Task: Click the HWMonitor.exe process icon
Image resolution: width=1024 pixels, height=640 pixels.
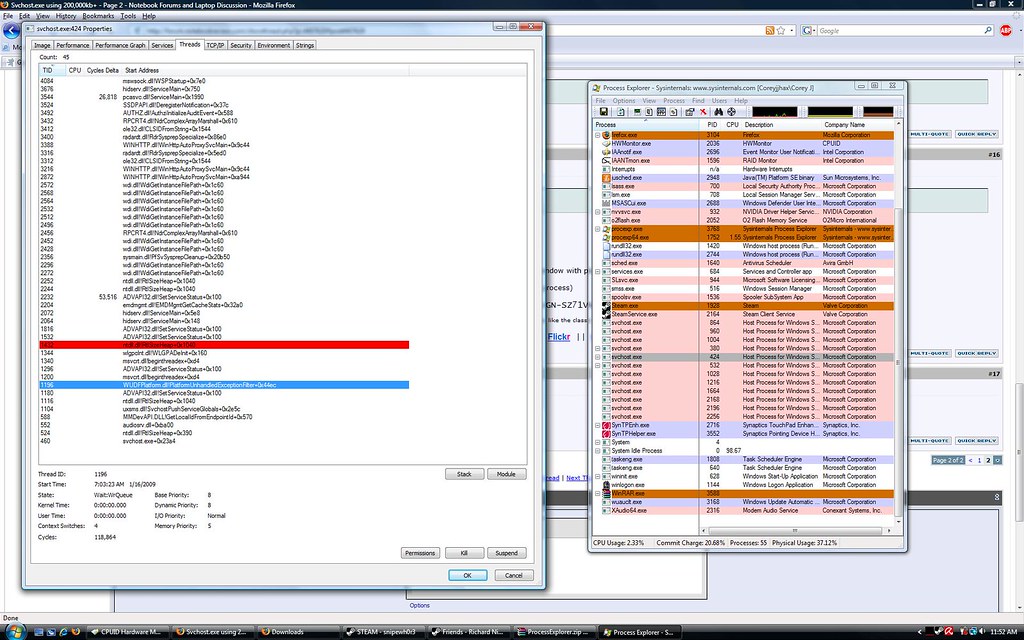Action: (x=607, y=144)
